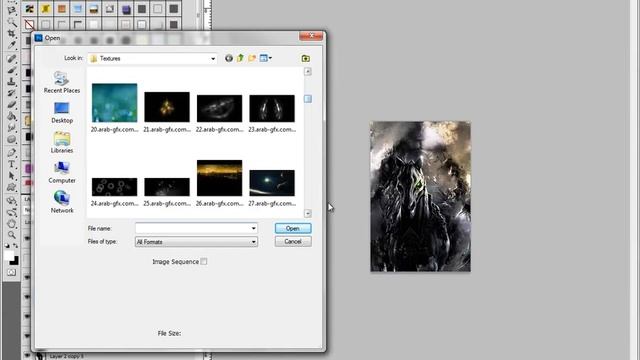Go to Desktop location
640x360 pixels.
tap(62, 112)
